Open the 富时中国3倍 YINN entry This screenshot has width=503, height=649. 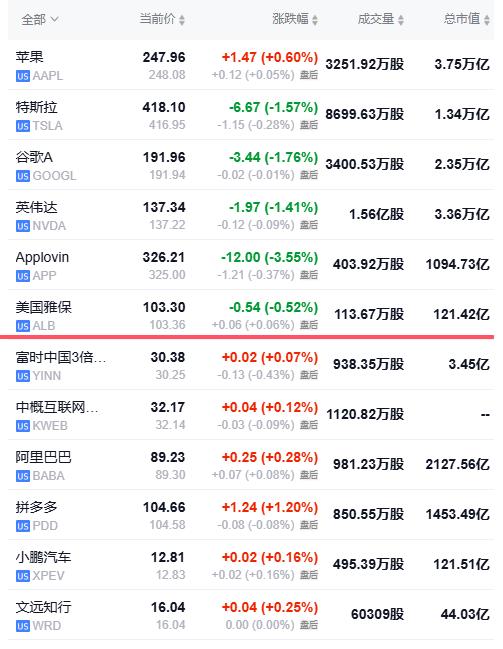(x=251, y=365)
